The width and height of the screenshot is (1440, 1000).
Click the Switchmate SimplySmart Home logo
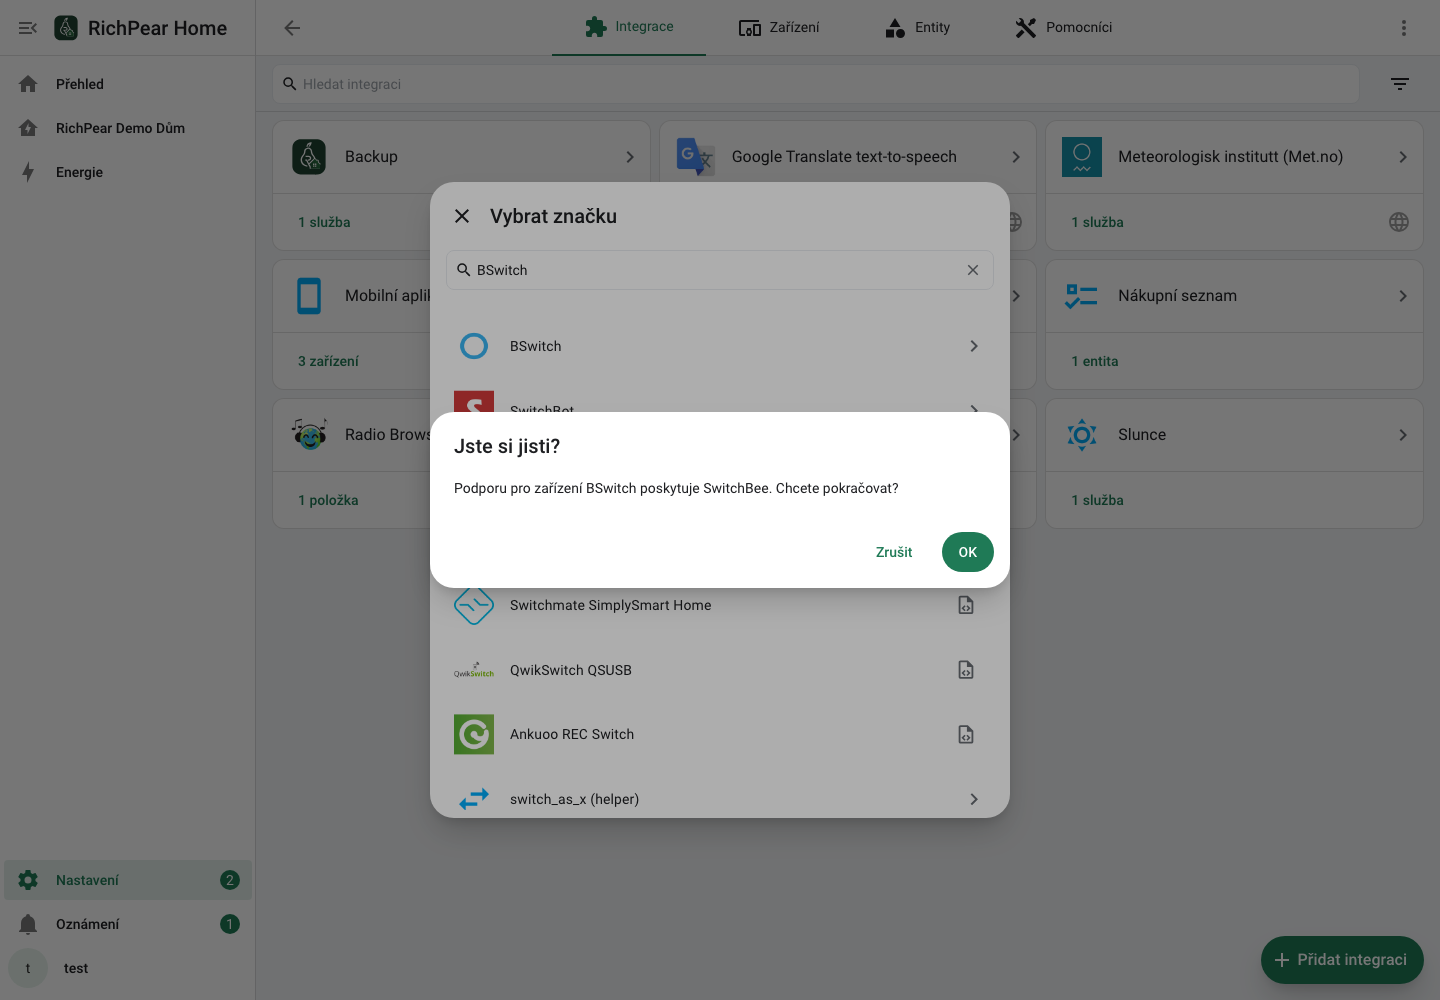[474, 605]
